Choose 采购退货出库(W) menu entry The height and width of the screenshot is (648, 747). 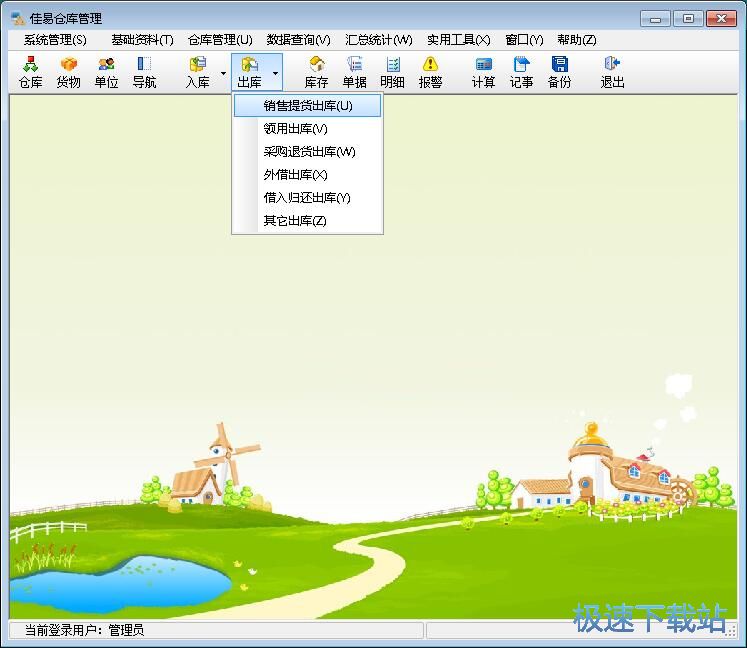point(307,152)
